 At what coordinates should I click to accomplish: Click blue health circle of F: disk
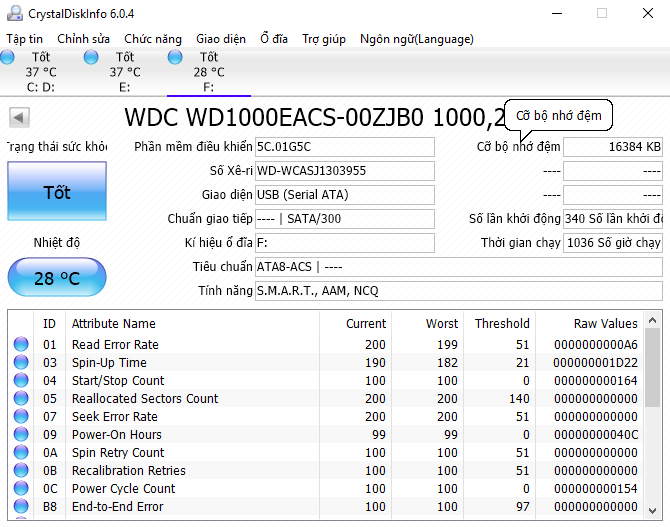[x=175, y=57]
